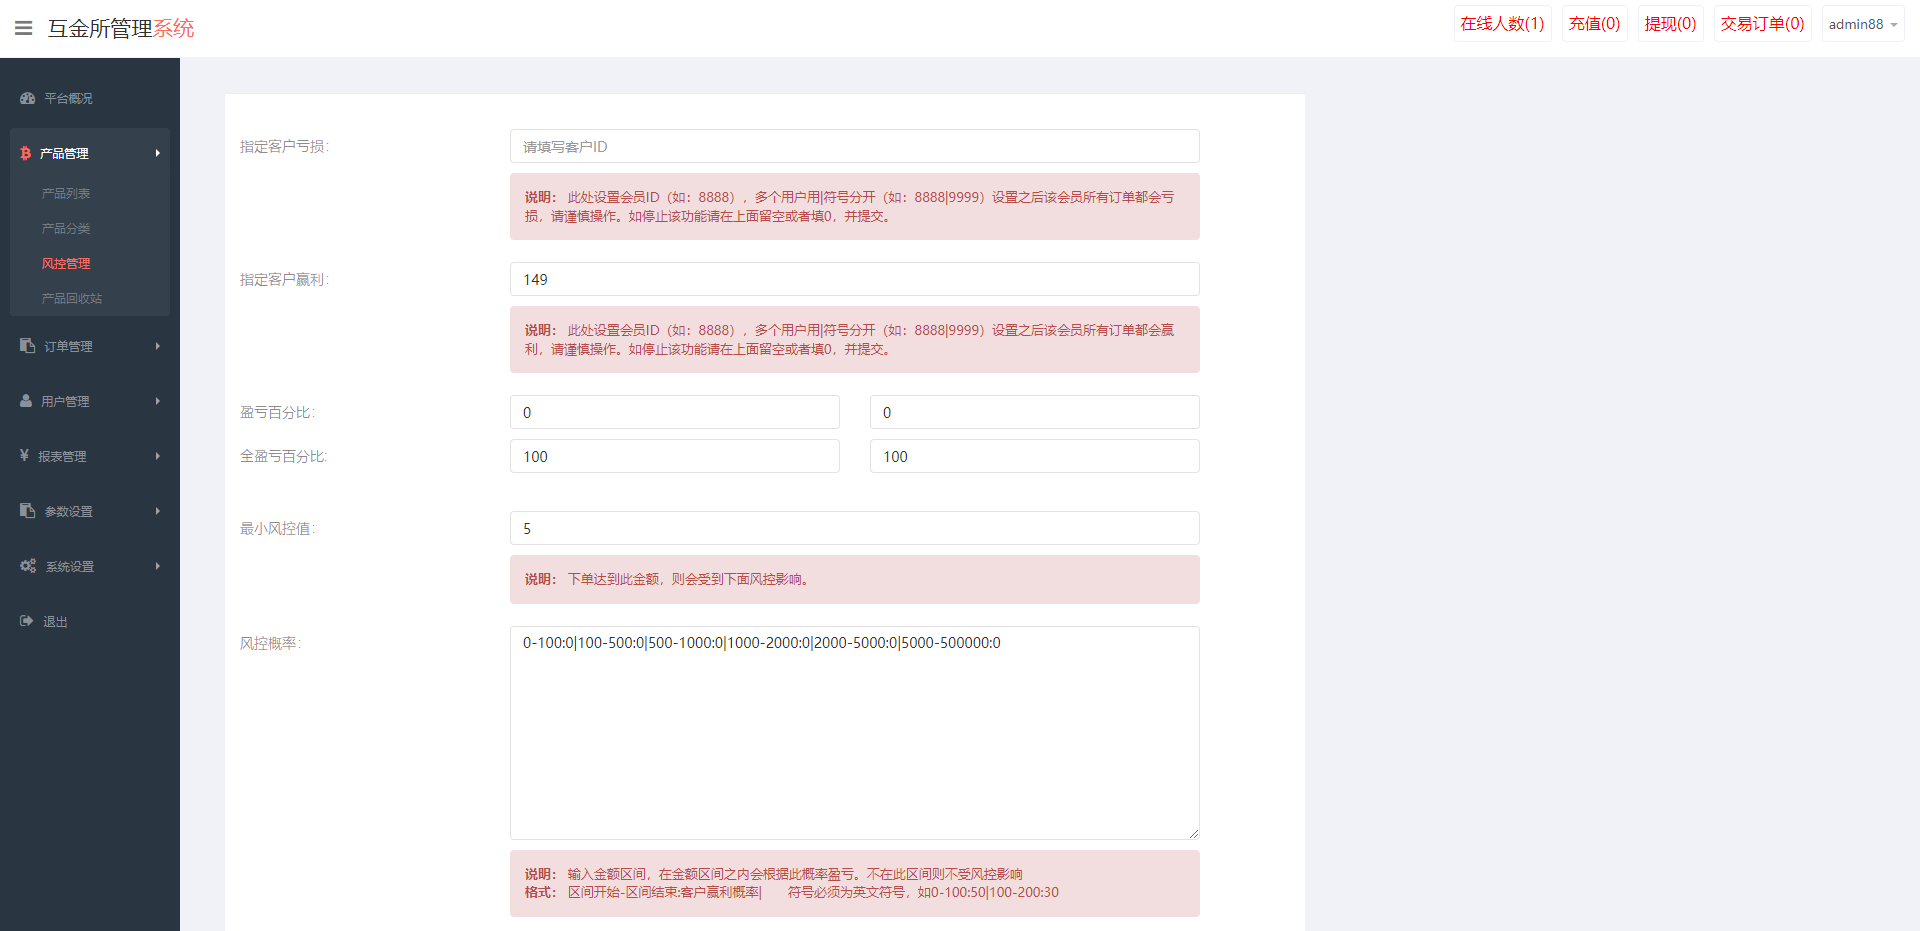Click the first 盈亏百分比 input field
Viewport: 1920px width, 931px height.
(675, 412)
